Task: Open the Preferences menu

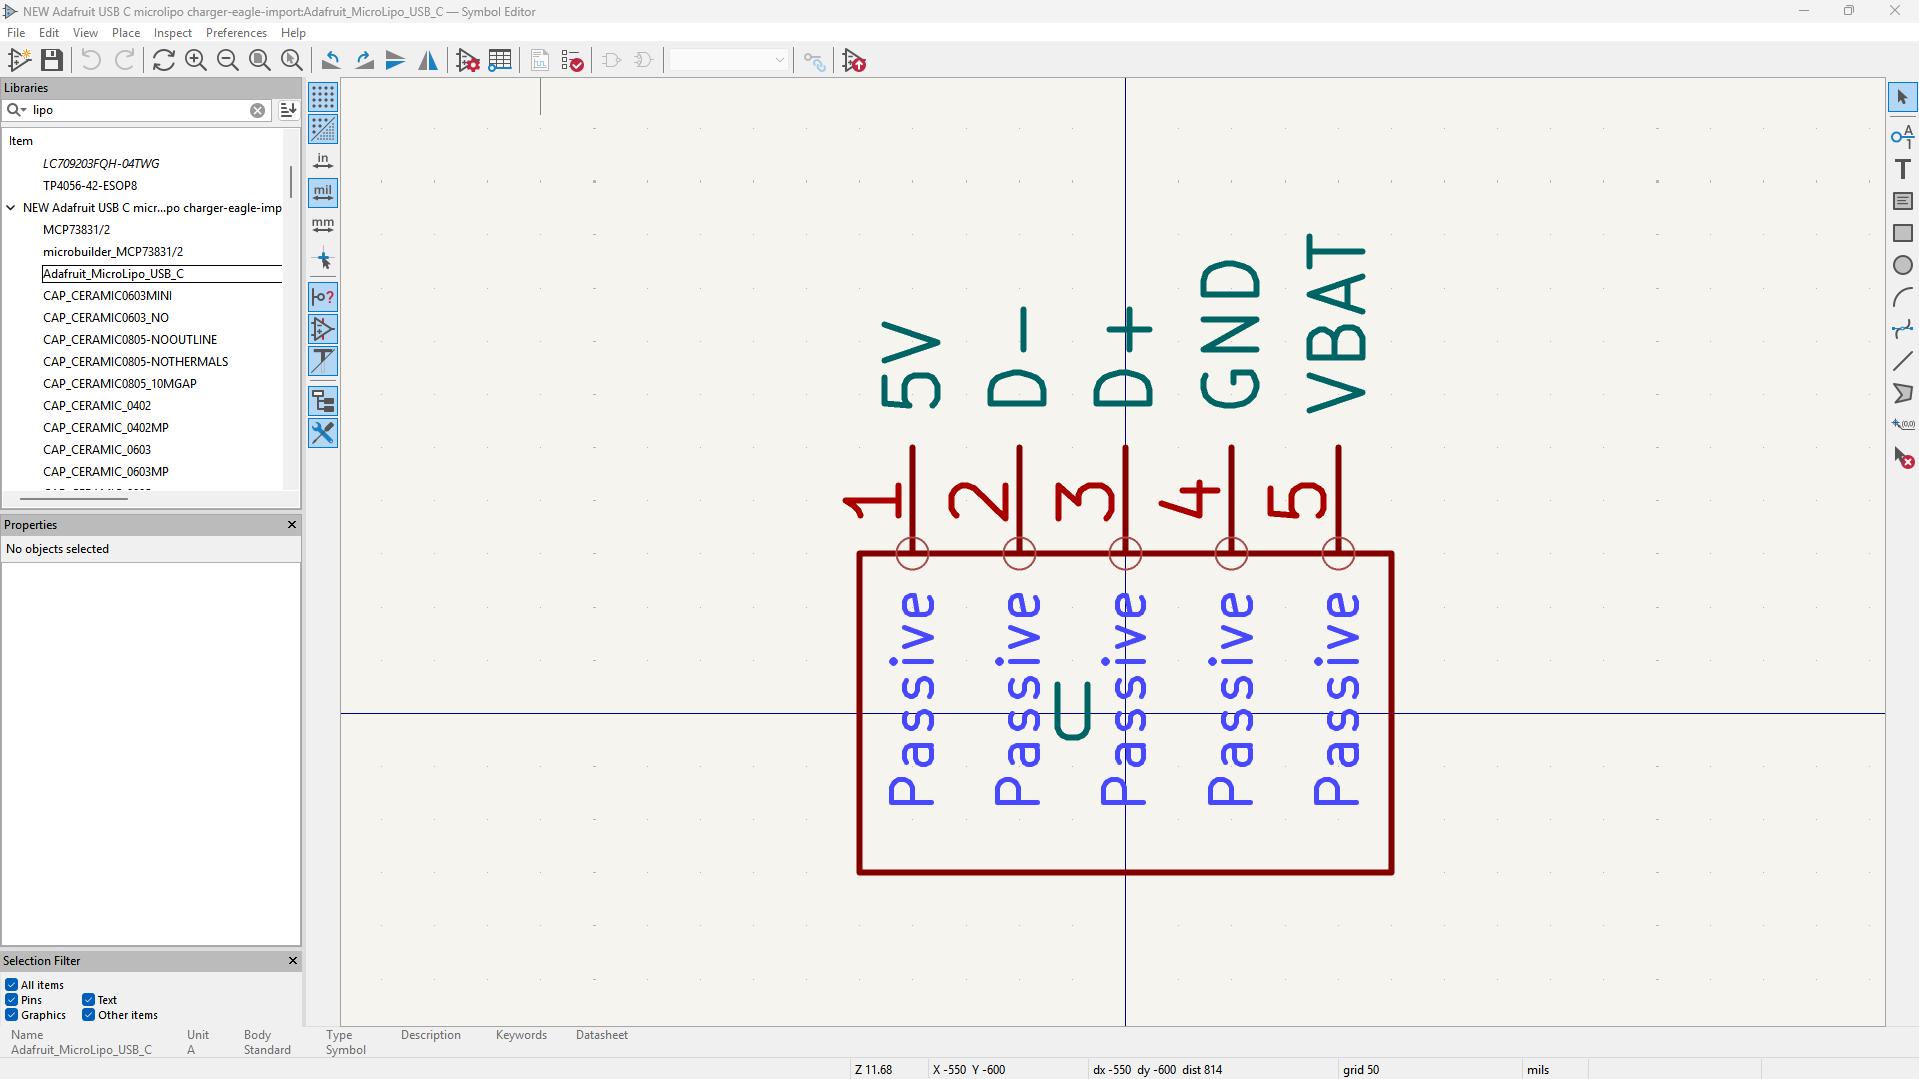Action: click(236, 33)
